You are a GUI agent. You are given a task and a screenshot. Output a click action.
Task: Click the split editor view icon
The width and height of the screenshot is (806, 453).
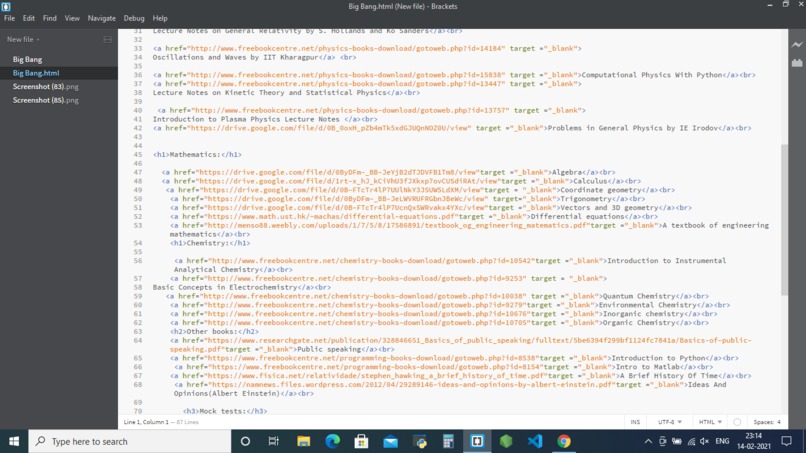click(107, 40)
